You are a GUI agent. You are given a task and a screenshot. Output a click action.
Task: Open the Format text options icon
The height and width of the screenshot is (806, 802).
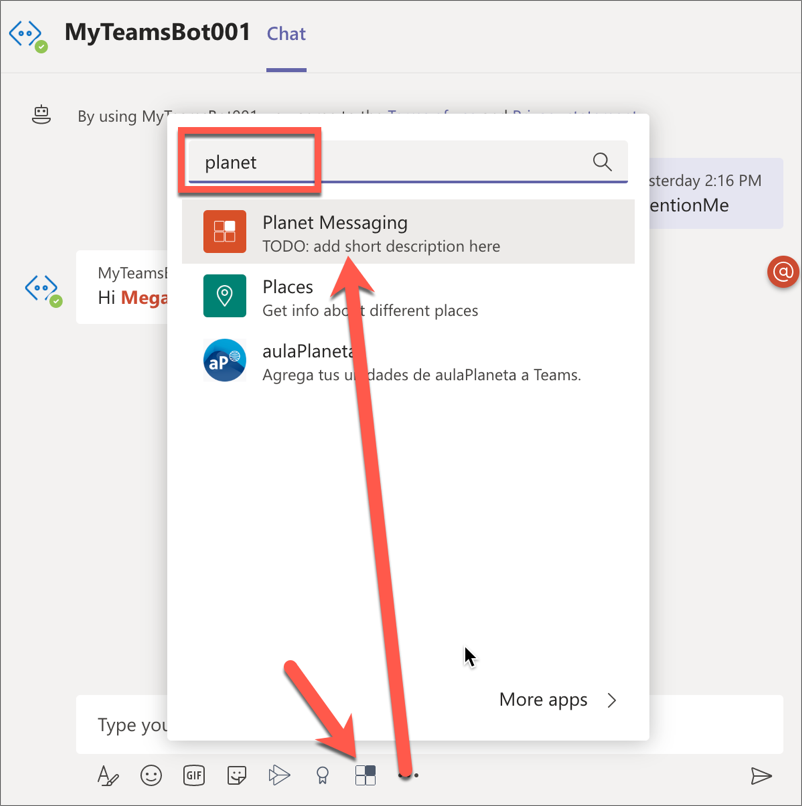tap(108, 775)
